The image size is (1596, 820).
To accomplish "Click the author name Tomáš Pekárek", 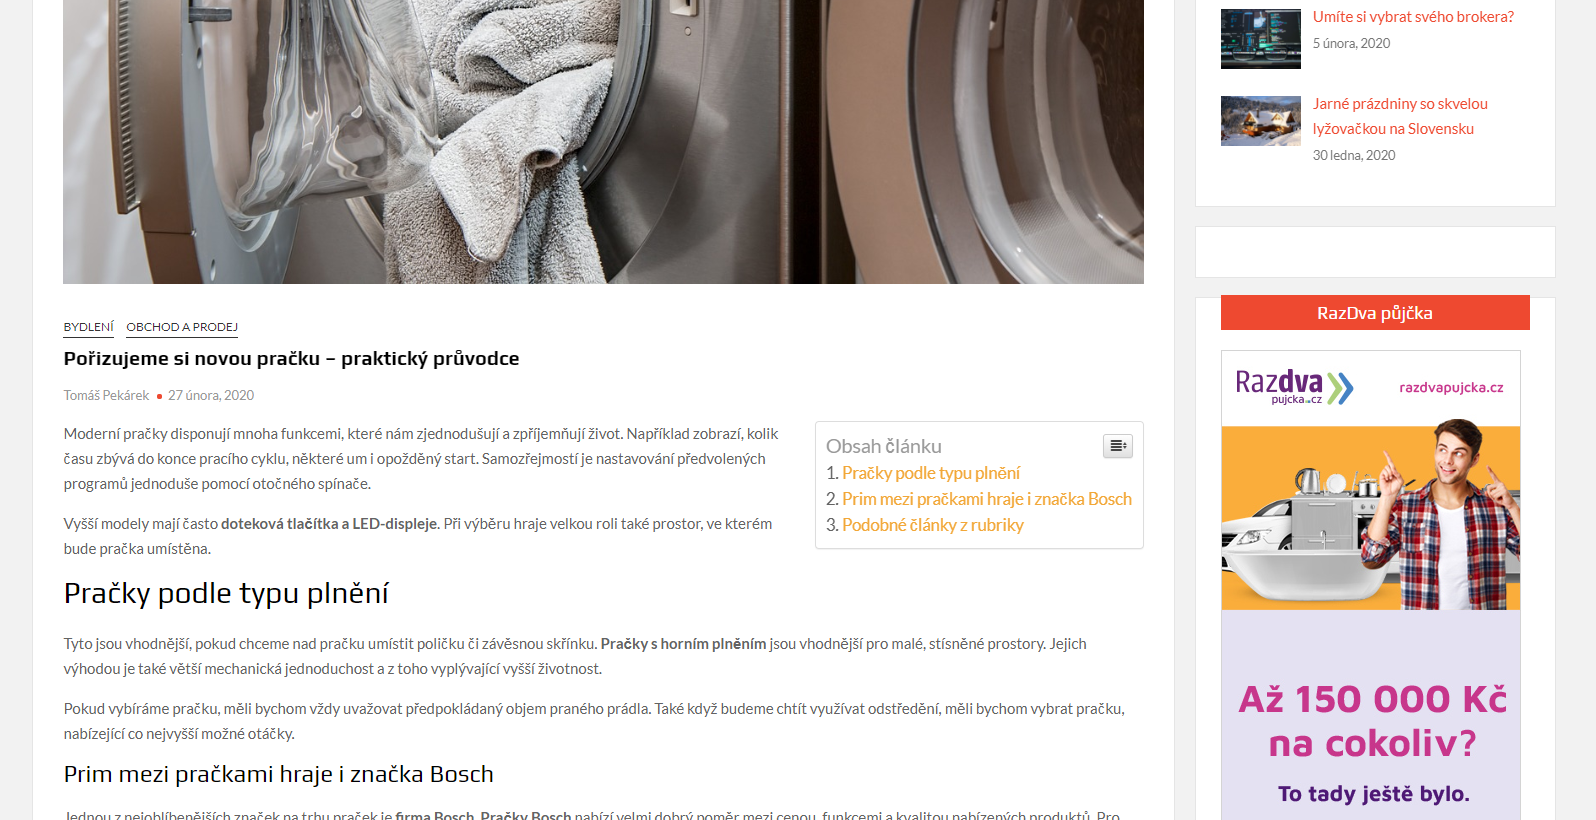I will tap(106, 396).
